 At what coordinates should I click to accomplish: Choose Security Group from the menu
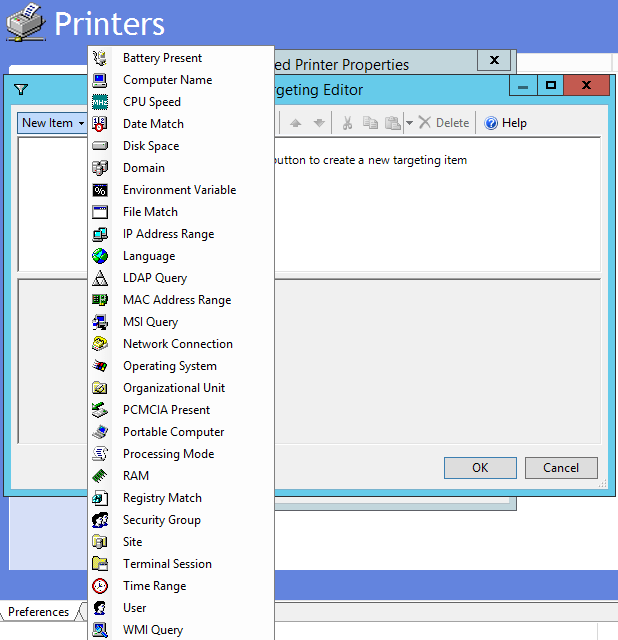(x=161, y=520)
